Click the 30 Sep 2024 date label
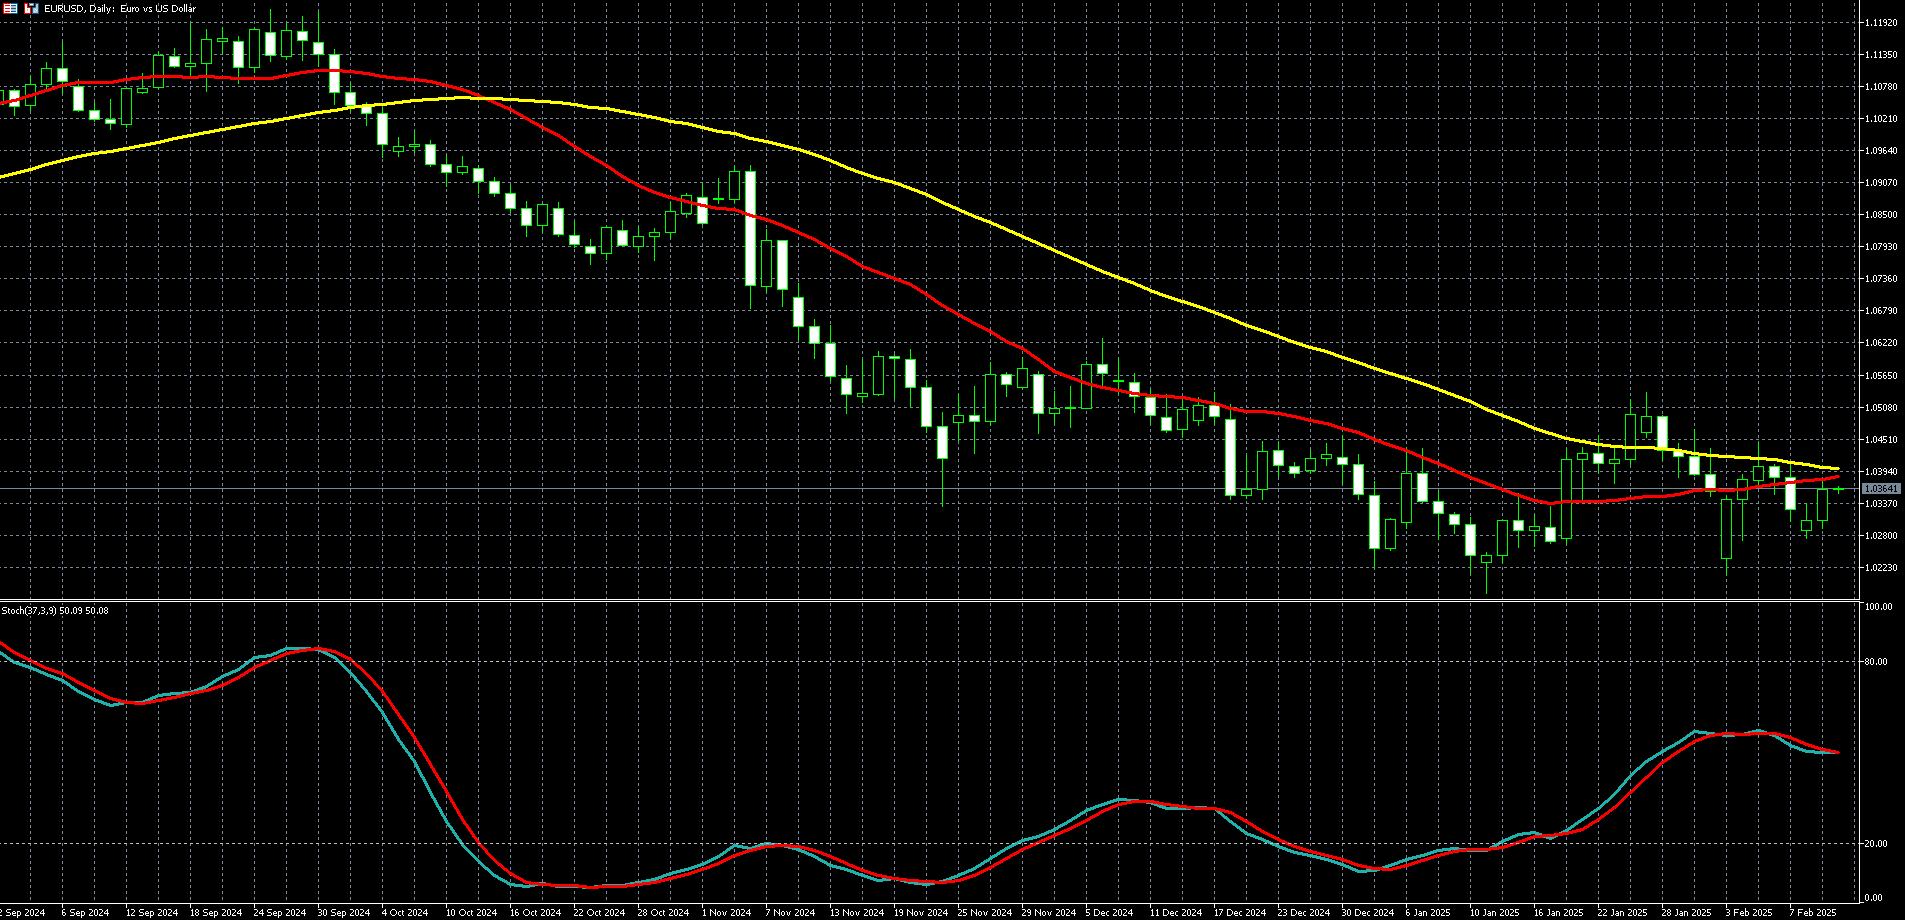1905x920 pixels. click(343, 913)
